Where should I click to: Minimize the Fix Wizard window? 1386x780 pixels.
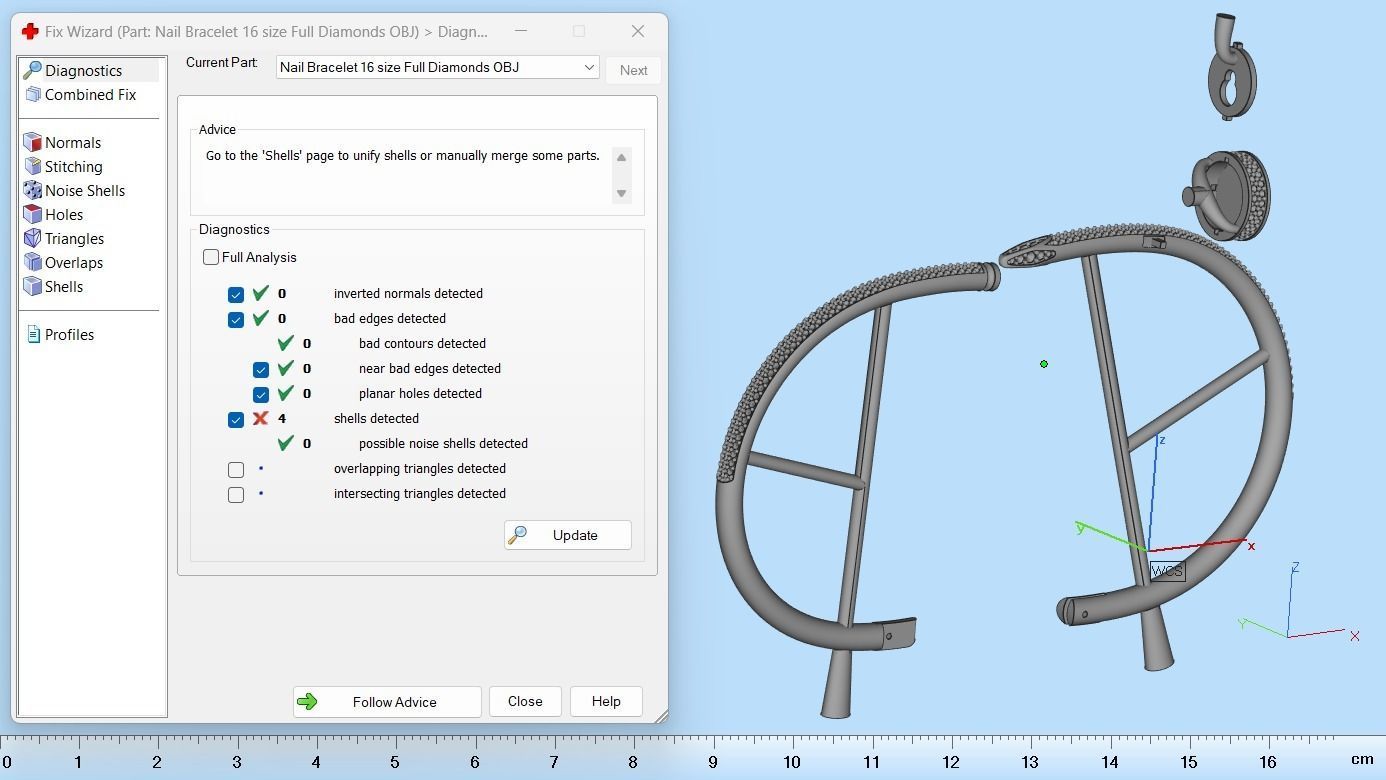click(x=520, y=31)
